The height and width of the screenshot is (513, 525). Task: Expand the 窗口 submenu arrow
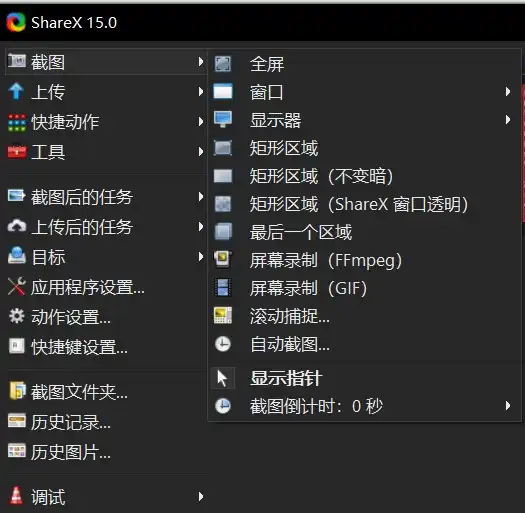pos(508,92)
